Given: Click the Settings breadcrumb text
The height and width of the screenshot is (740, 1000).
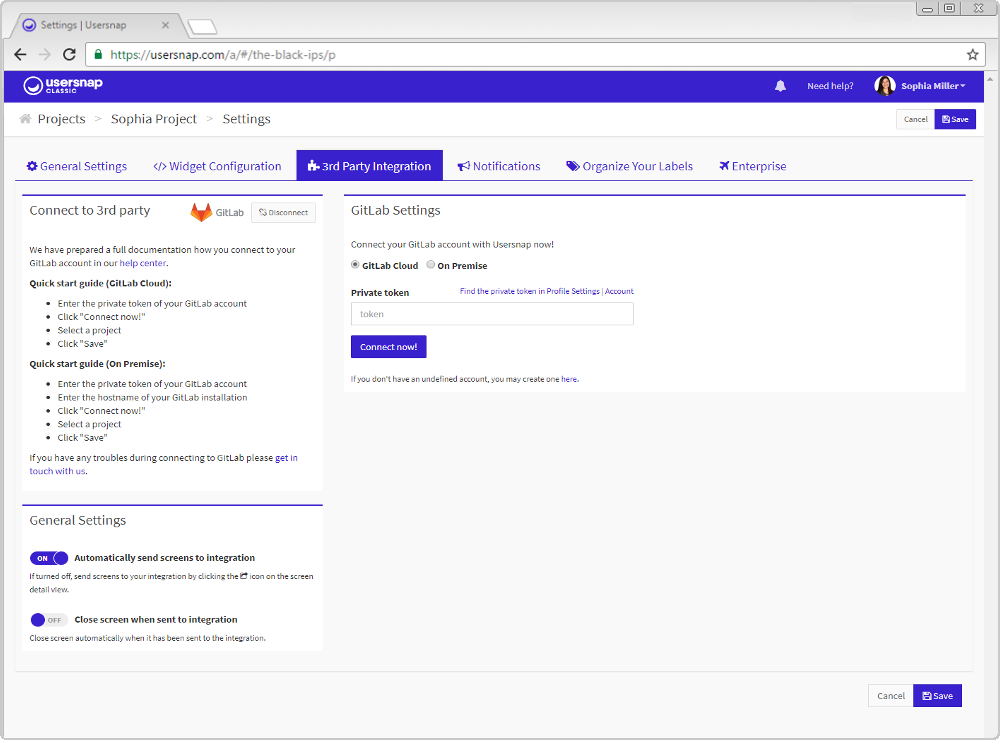Looking at the screenshot, I should (x=246, y=119).
